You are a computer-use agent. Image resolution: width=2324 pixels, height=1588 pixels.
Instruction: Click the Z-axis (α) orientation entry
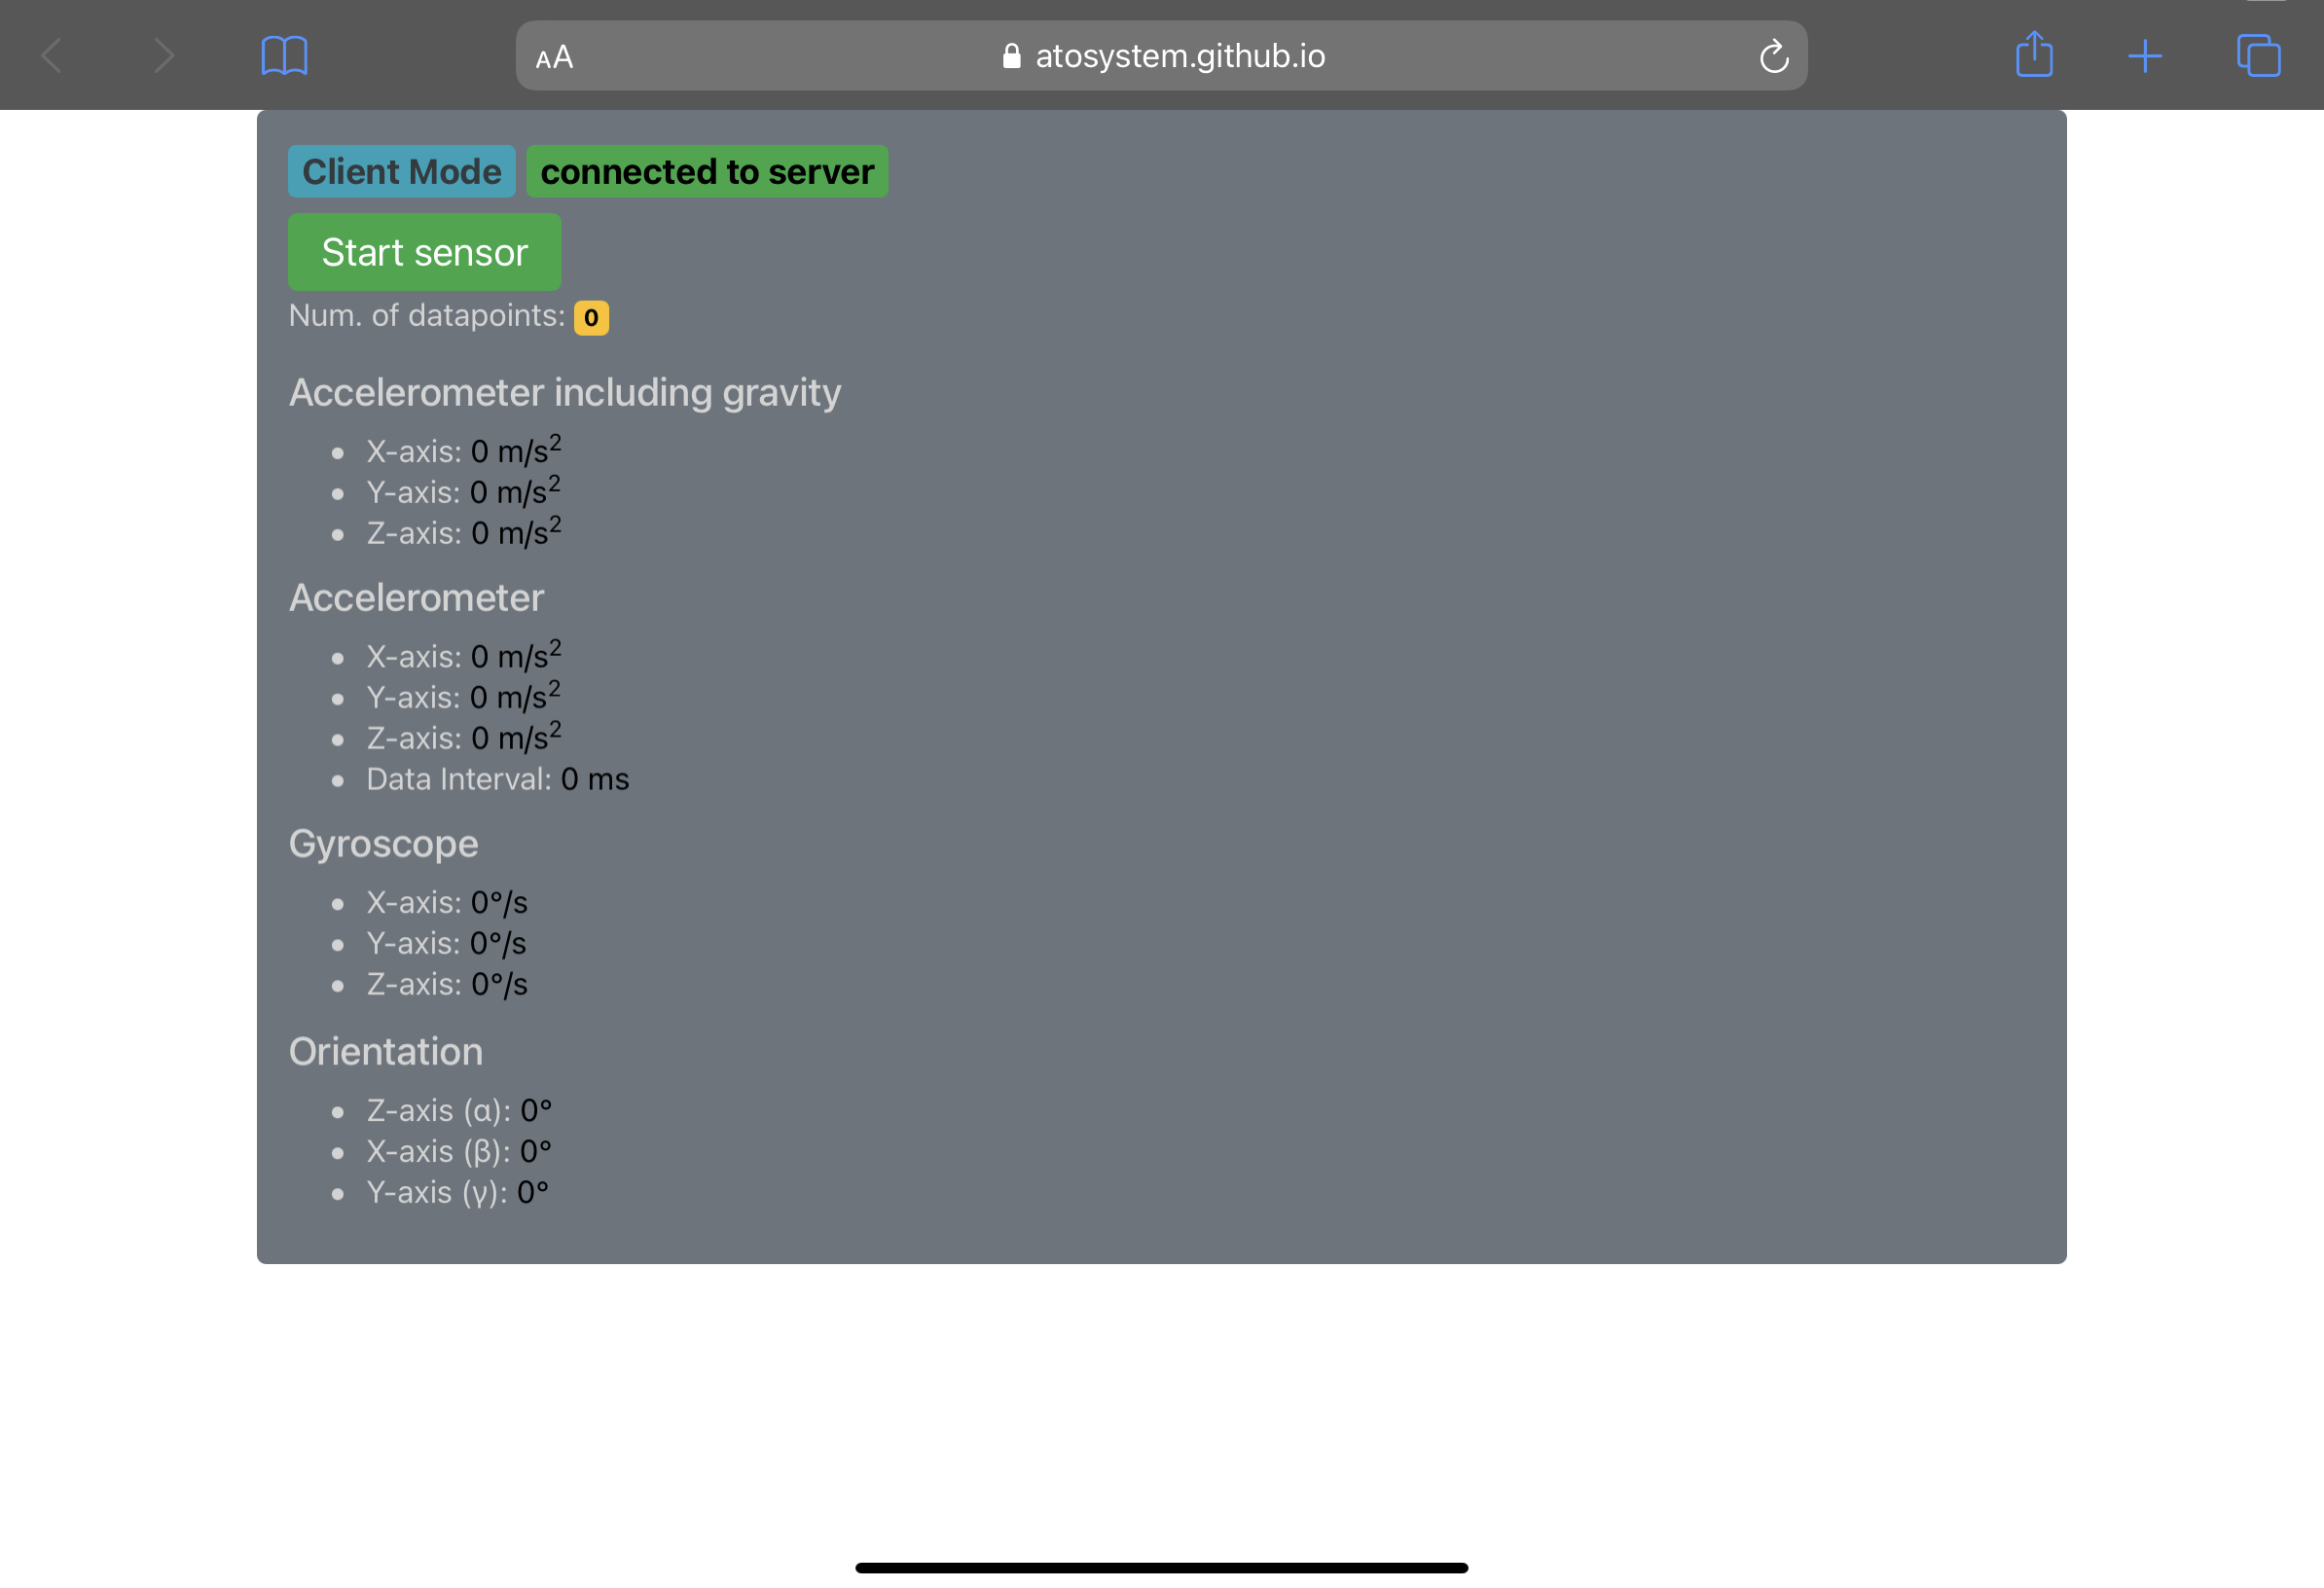pos(458,1111)
